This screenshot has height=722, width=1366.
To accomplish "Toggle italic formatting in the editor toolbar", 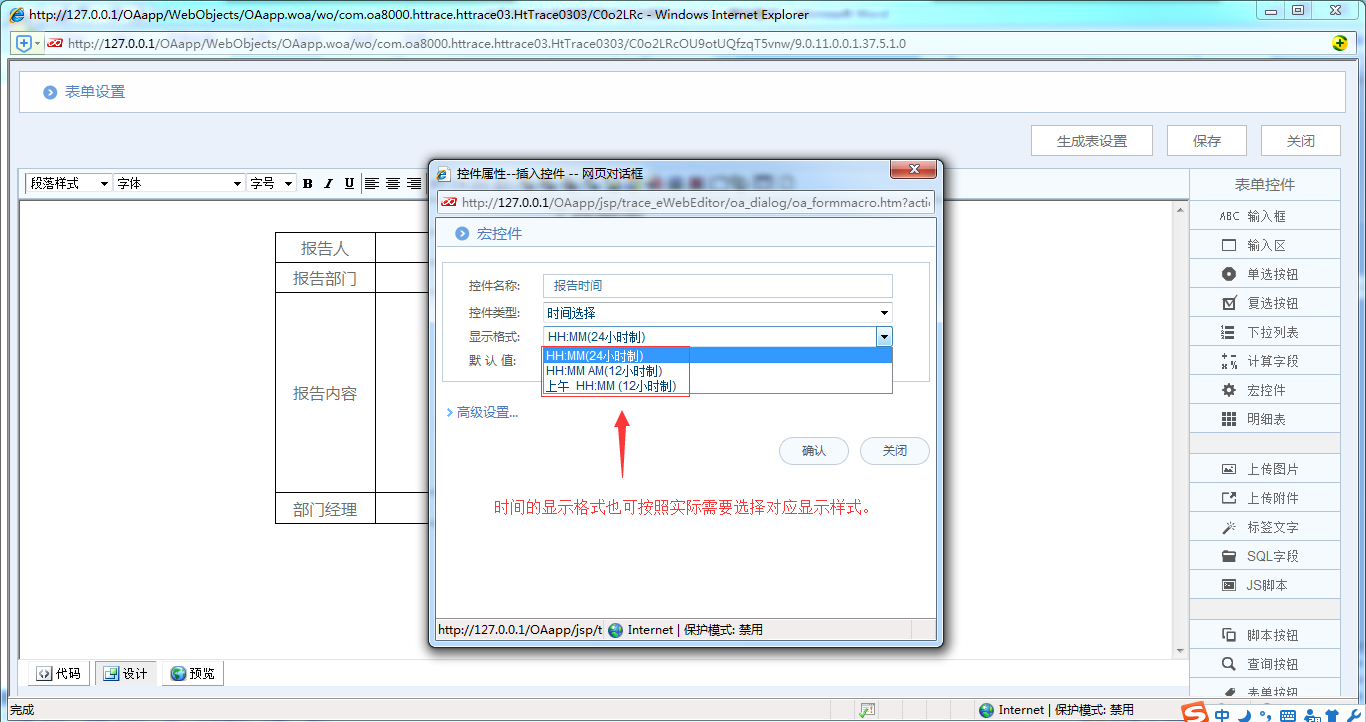I will (x=327, y=183).
